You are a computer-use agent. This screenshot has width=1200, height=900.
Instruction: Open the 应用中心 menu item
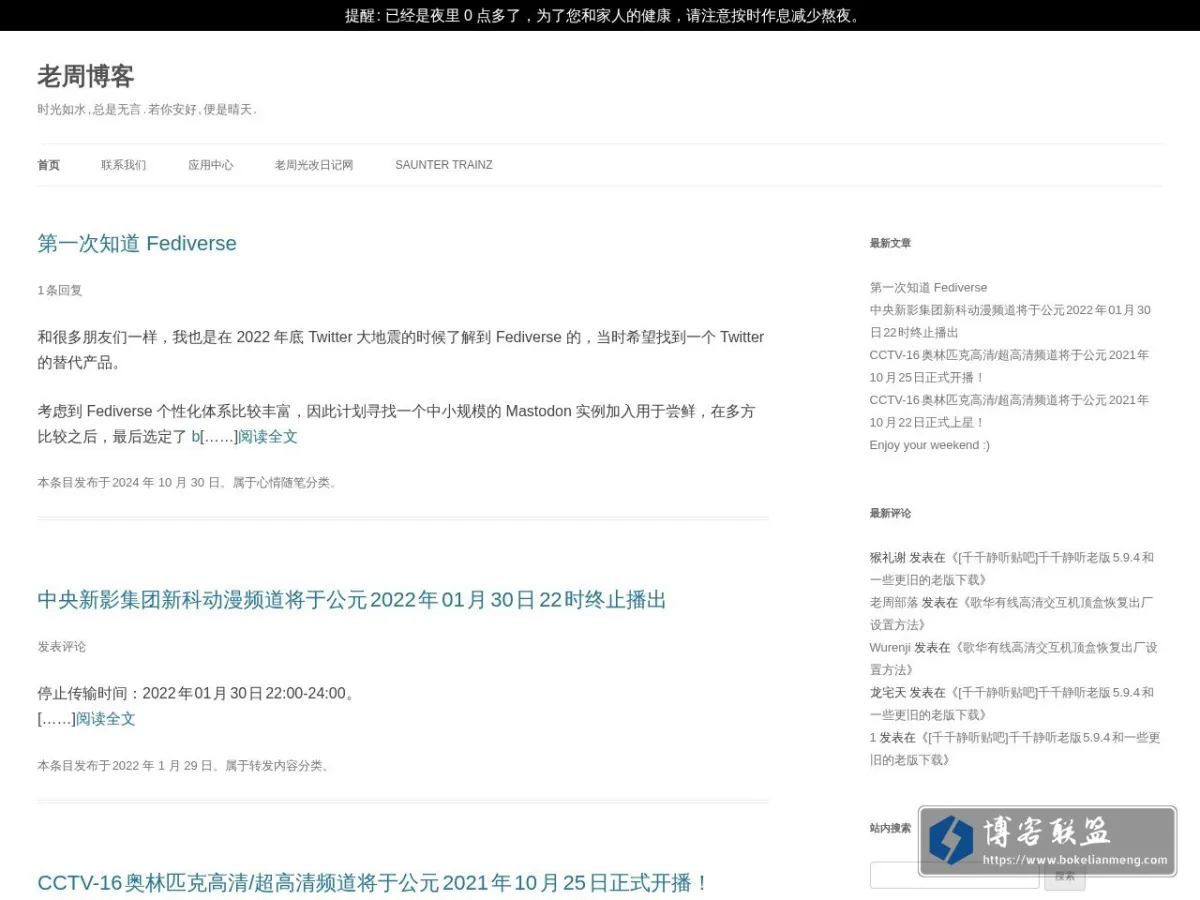pyautogui.click(x=211, y=165)
